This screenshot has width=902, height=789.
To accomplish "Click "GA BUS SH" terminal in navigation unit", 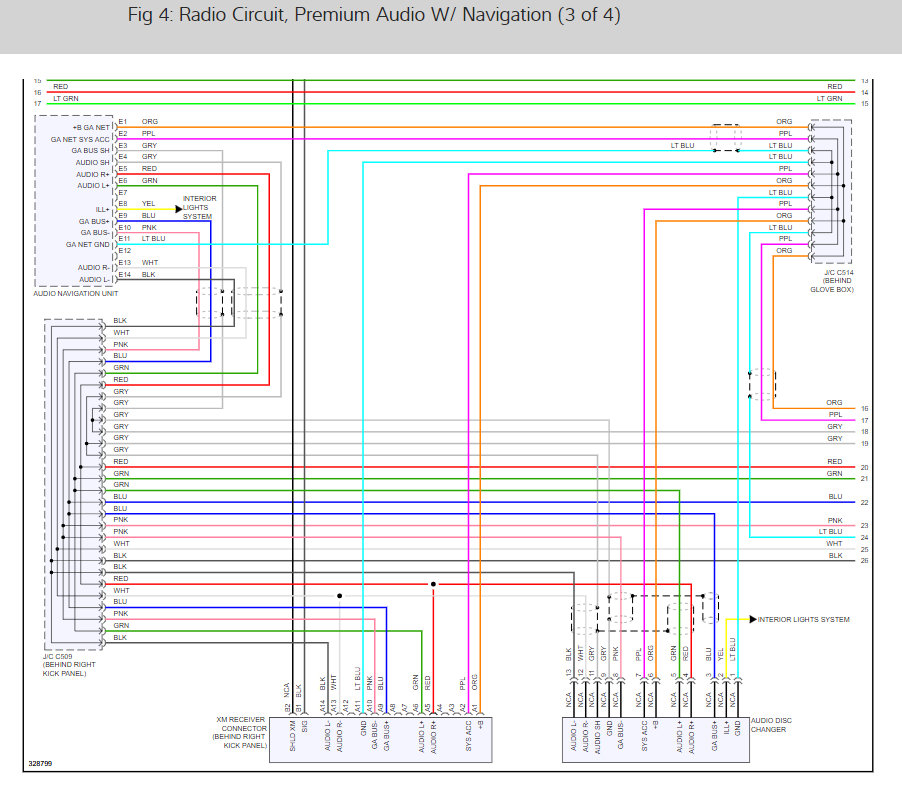I will (x=90, y=151).
